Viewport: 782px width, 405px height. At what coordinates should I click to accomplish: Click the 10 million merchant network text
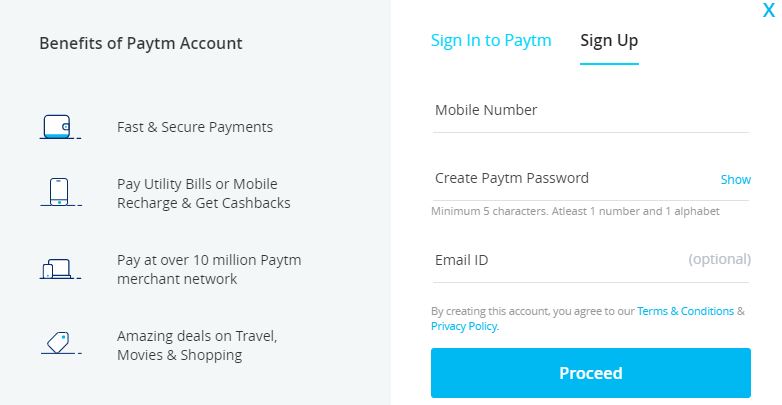(x=209, y=270)
